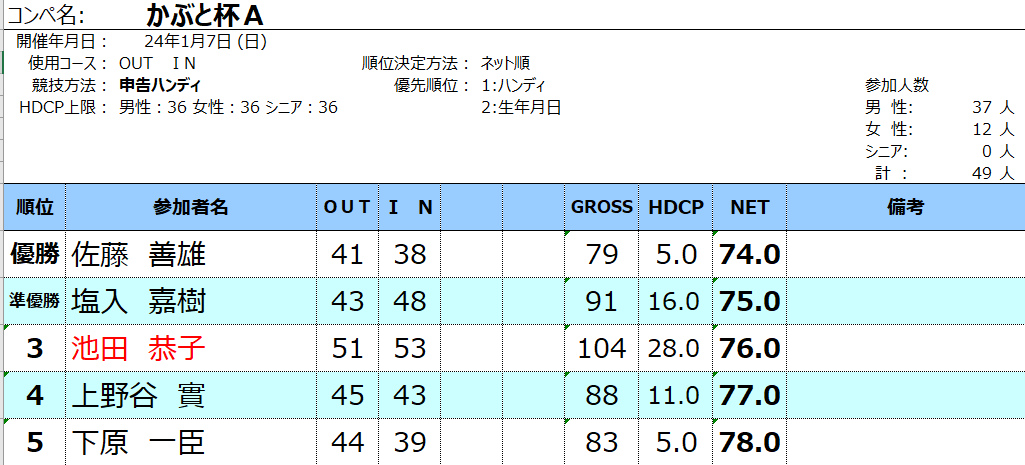This screenshot has width=1025, height=465.
Task: Click the NET column header cell
Action: (749, 207)
